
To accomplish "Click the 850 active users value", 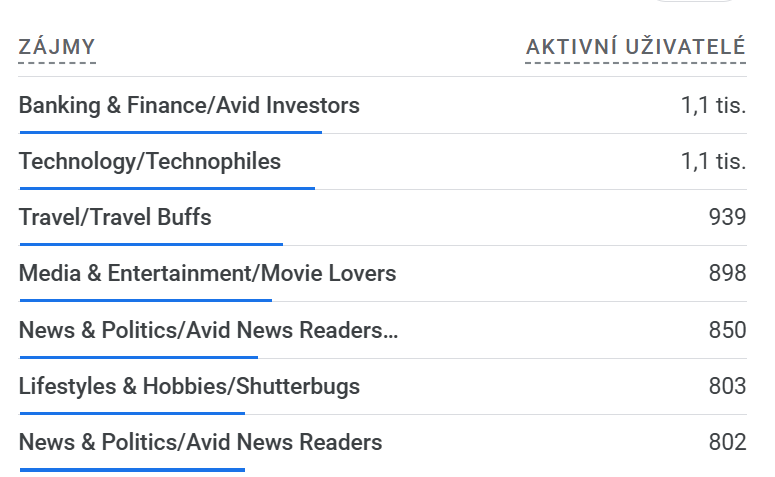I will coord(728,330).
